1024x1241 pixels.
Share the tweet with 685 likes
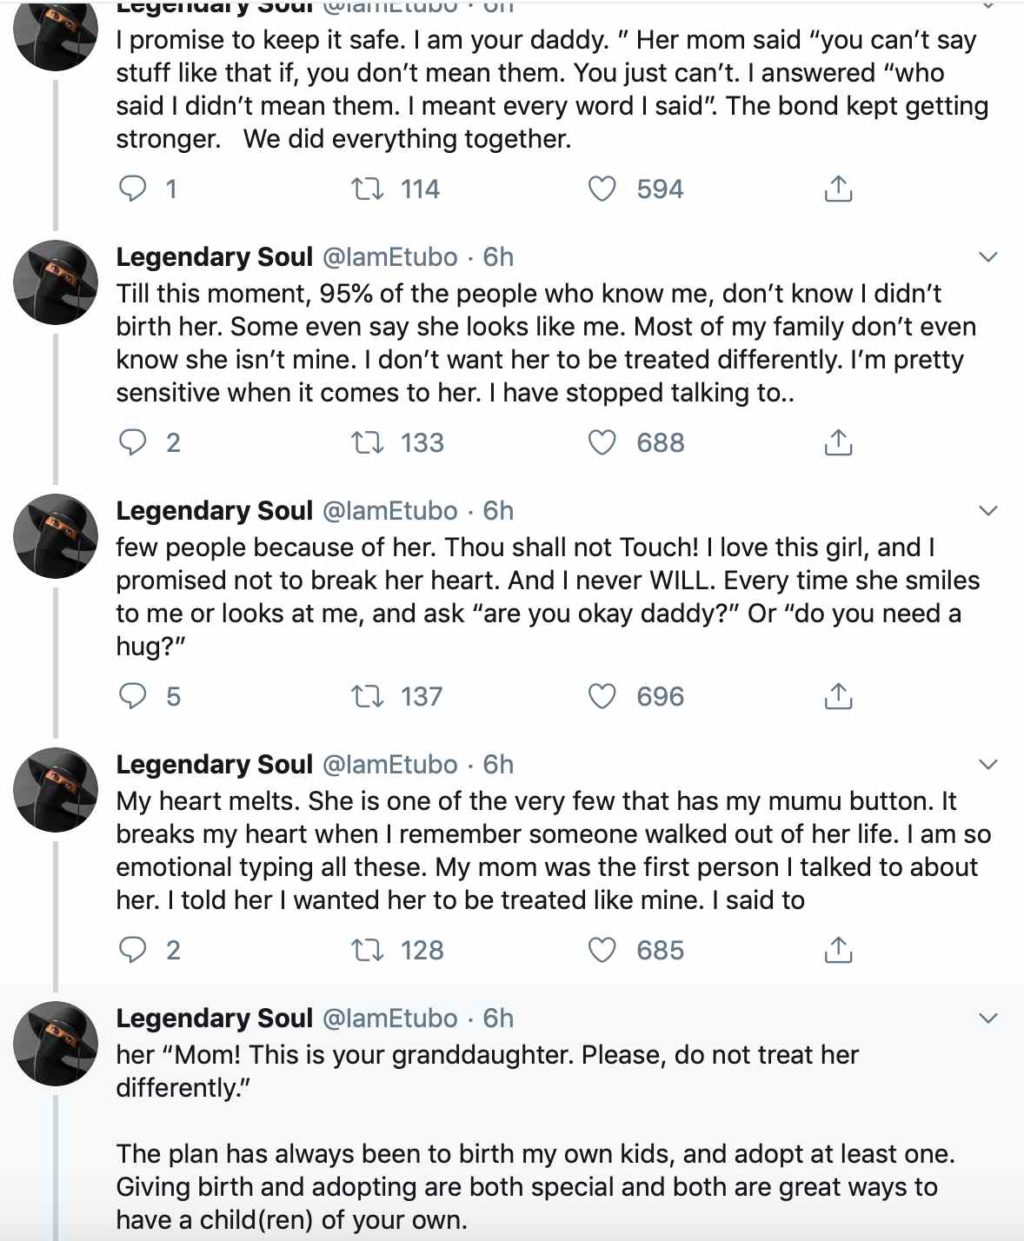click(837, 950)
